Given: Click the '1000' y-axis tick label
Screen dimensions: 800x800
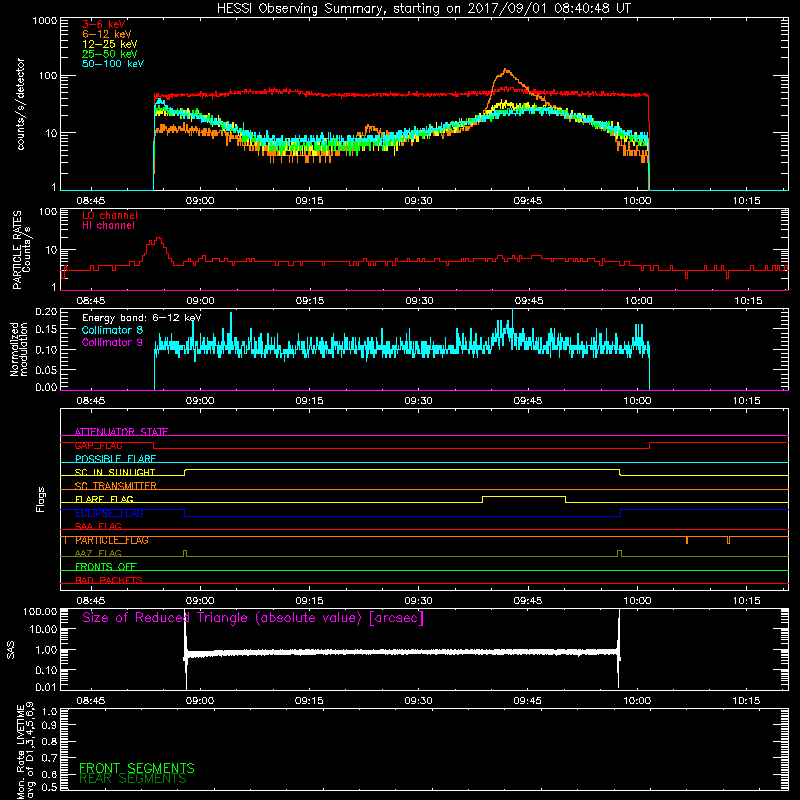Looking at the screenshot, I should pyautogui.click(x=45, y=21).
